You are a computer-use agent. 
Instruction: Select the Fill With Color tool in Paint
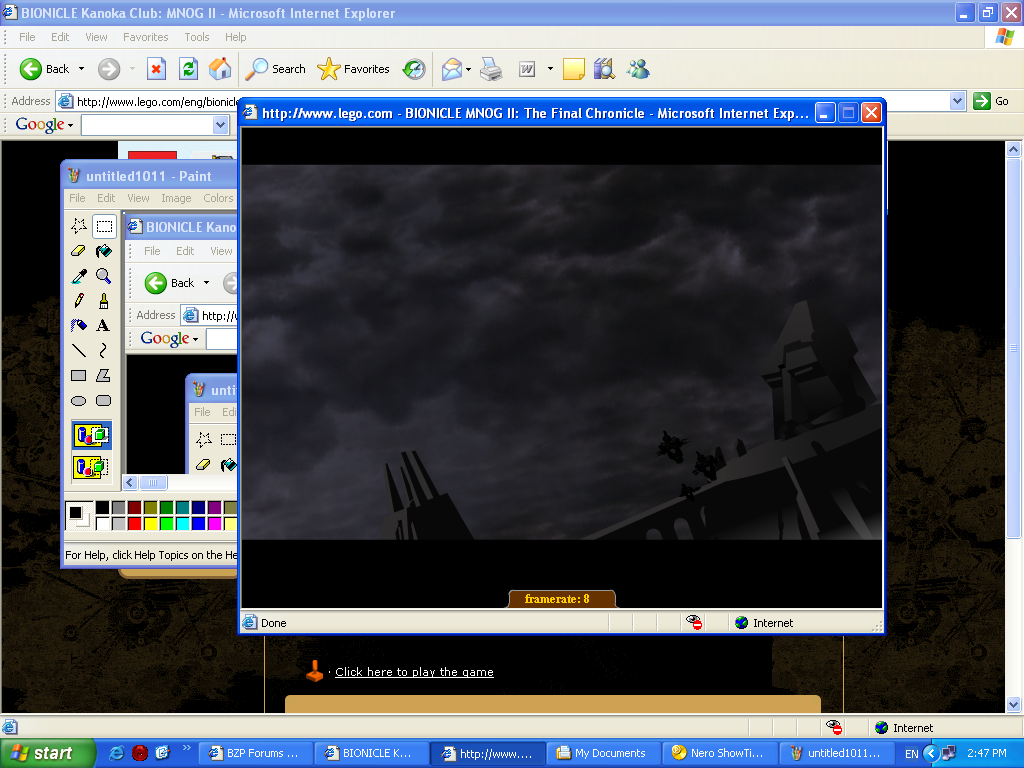tap(104, 251)
